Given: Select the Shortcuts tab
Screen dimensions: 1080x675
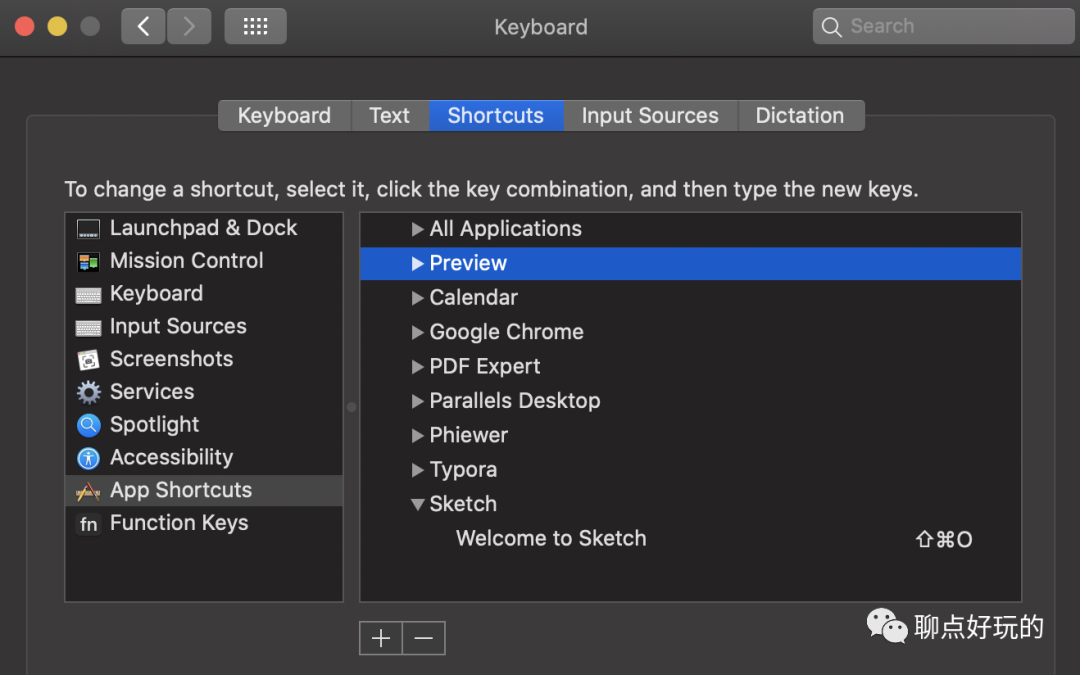Looking at the screenshot, I should tap(496, 116).
